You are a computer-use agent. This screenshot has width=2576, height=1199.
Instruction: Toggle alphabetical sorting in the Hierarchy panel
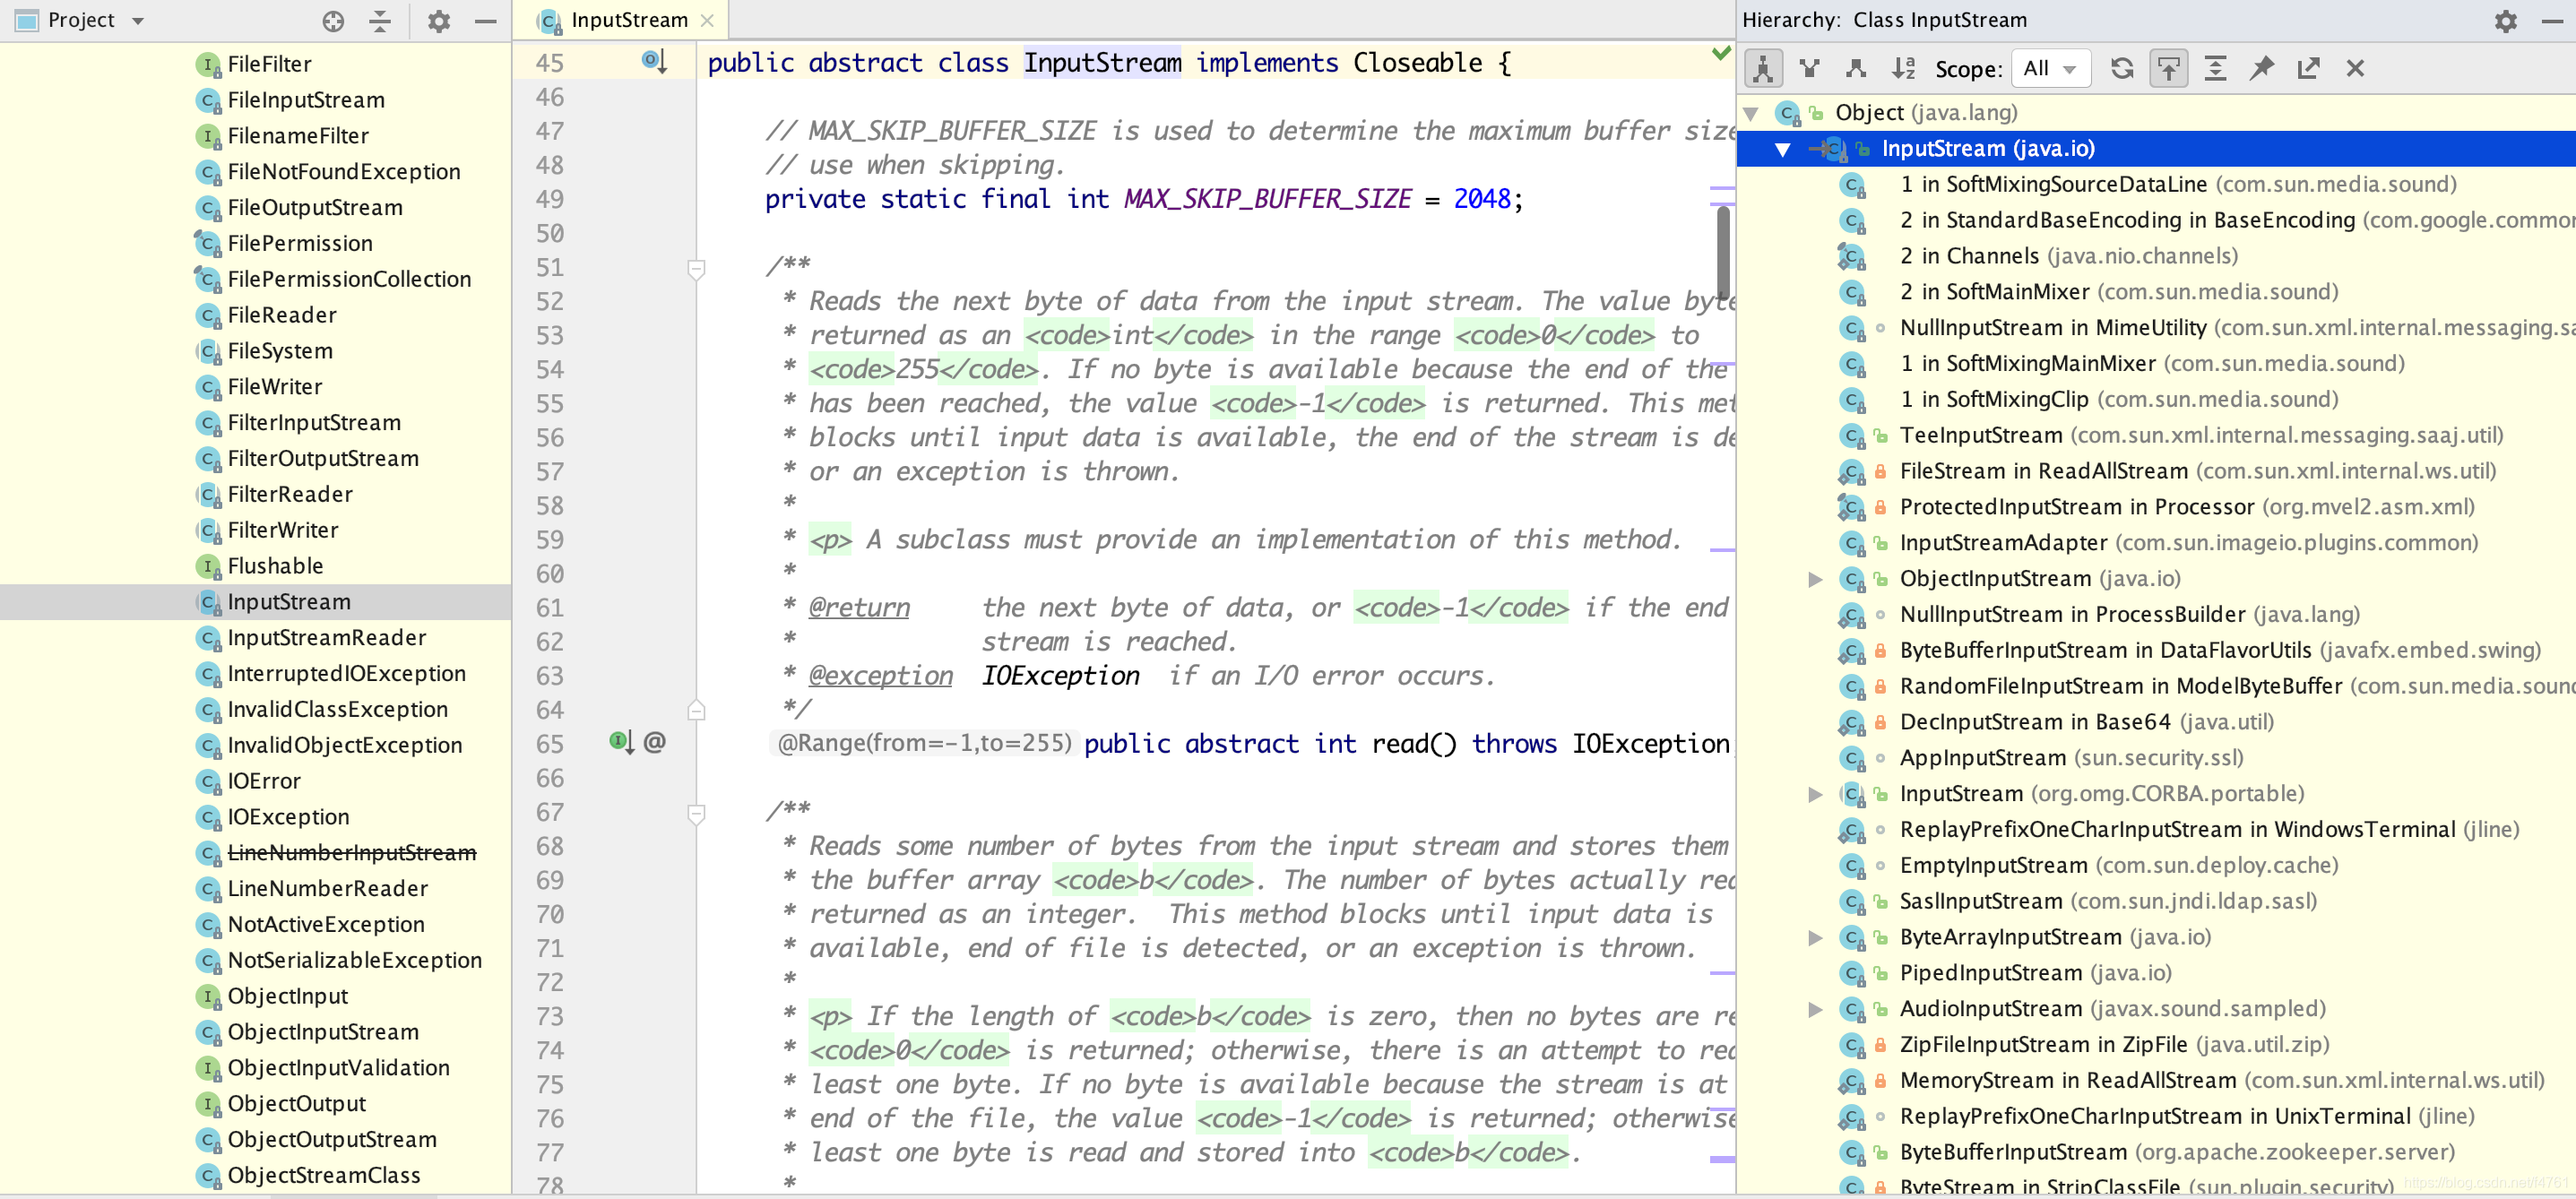1903,68
